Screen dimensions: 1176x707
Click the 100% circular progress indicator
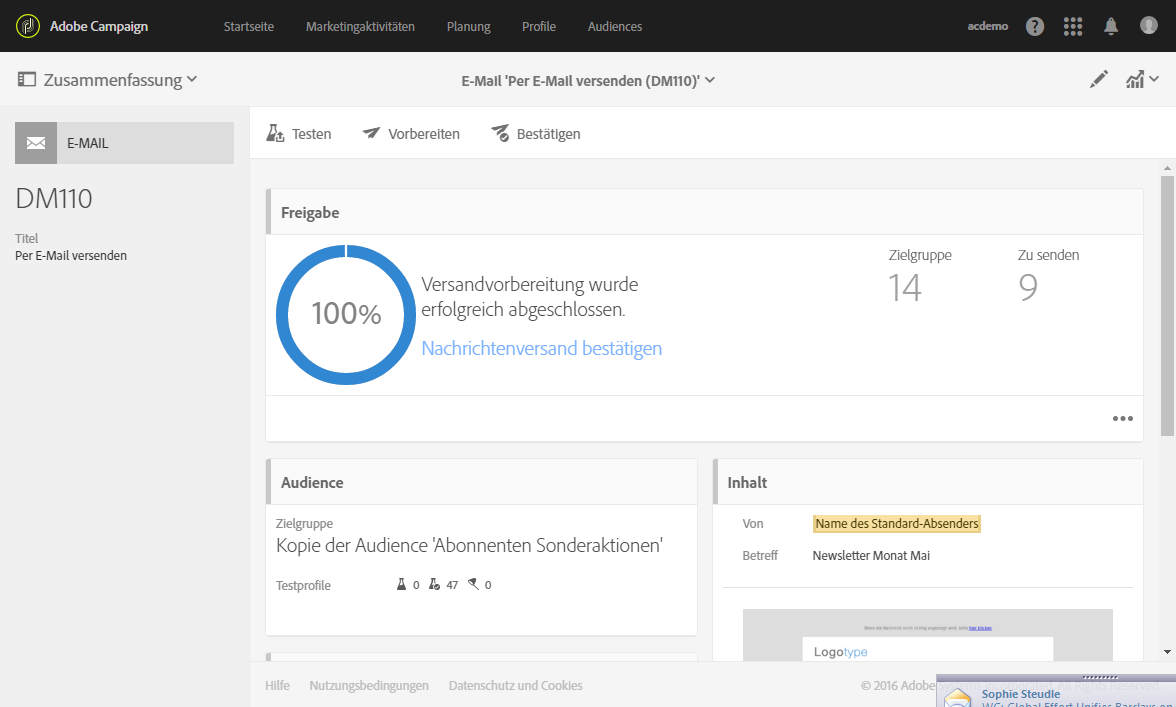tap(345, 314)
